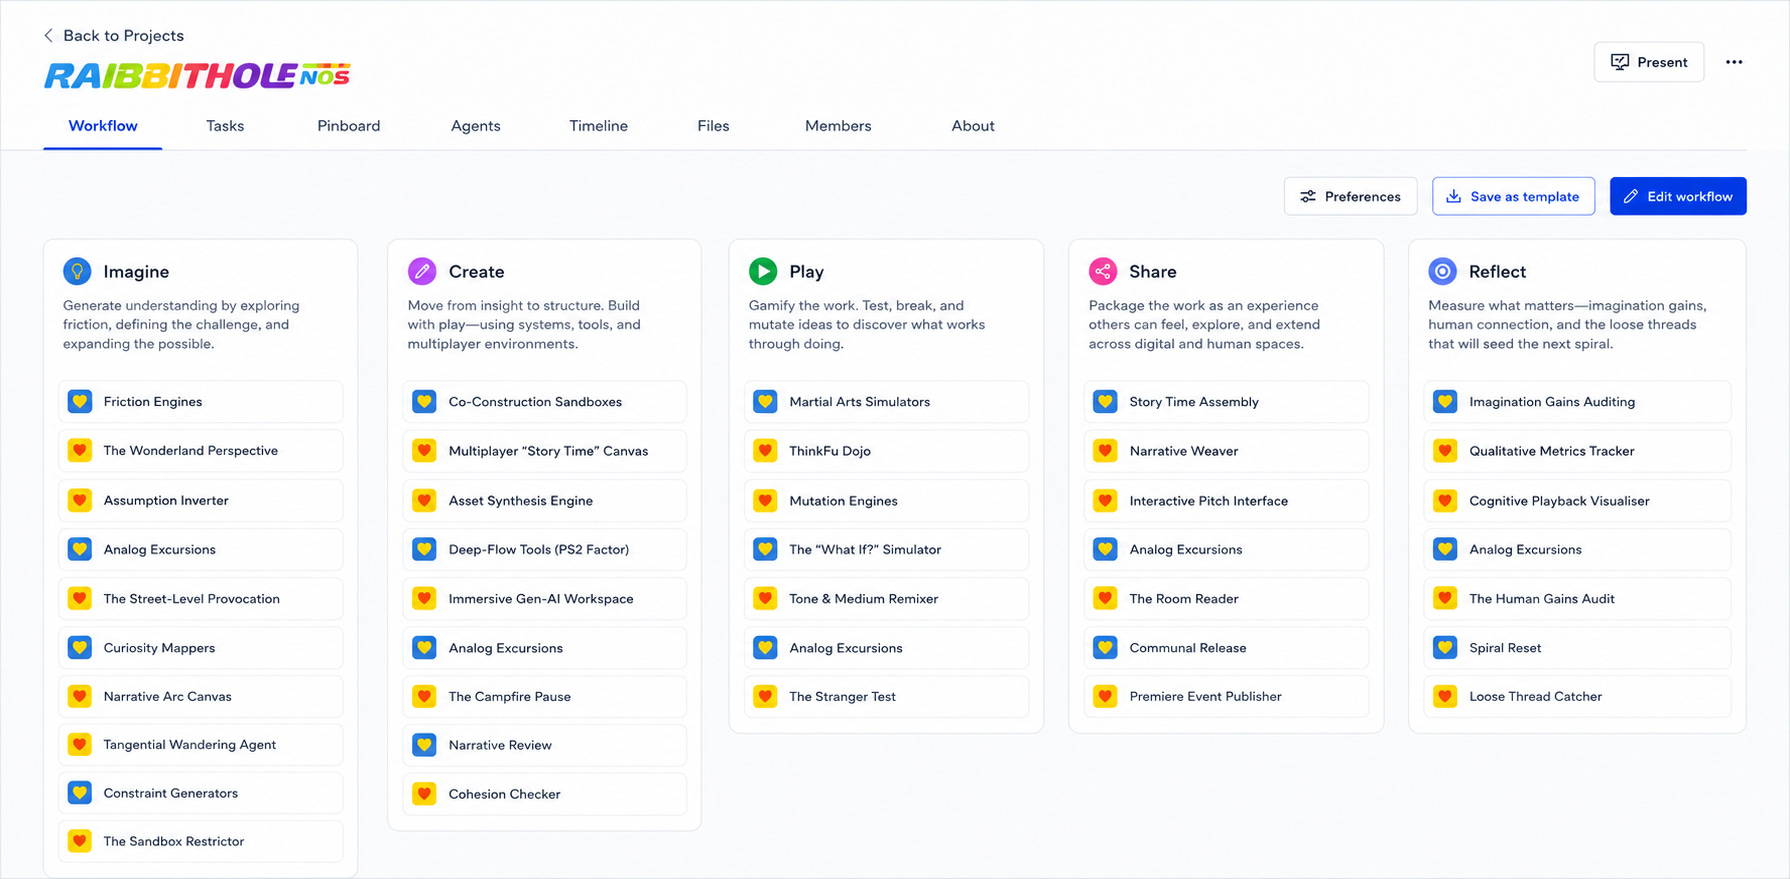Click the heart icon beside Assumption Inverter
This screenshot has width=1790, height=879.
pyautogui.click(x=80, y=500)
